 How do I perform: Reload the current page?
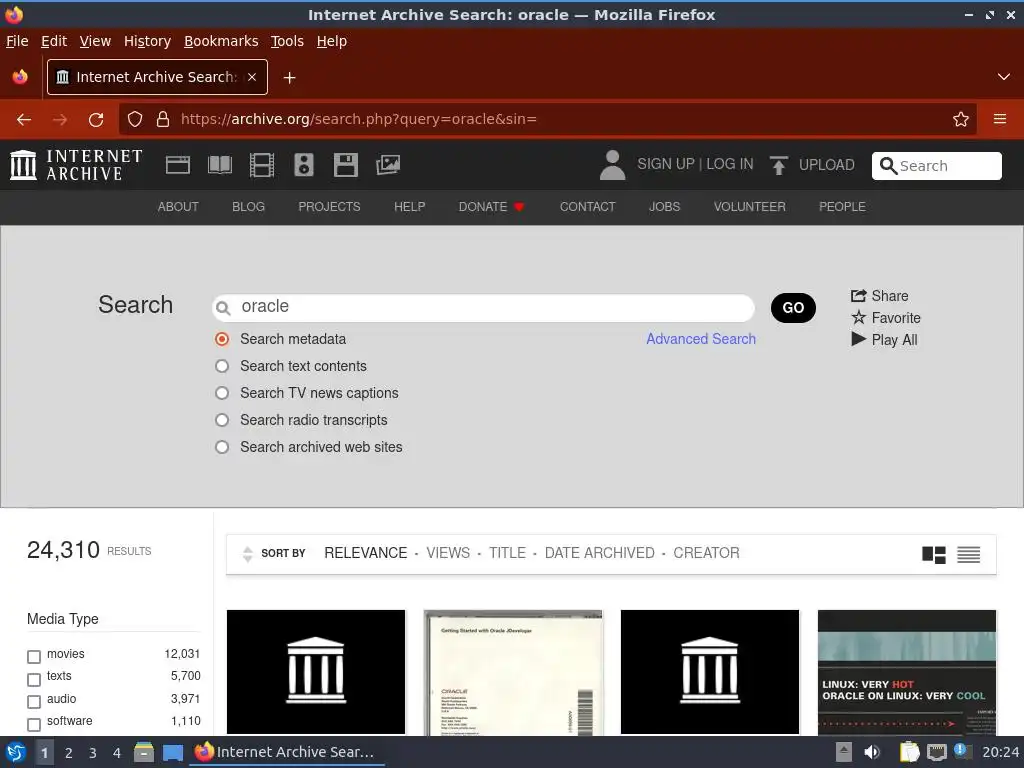click(96, 120)
